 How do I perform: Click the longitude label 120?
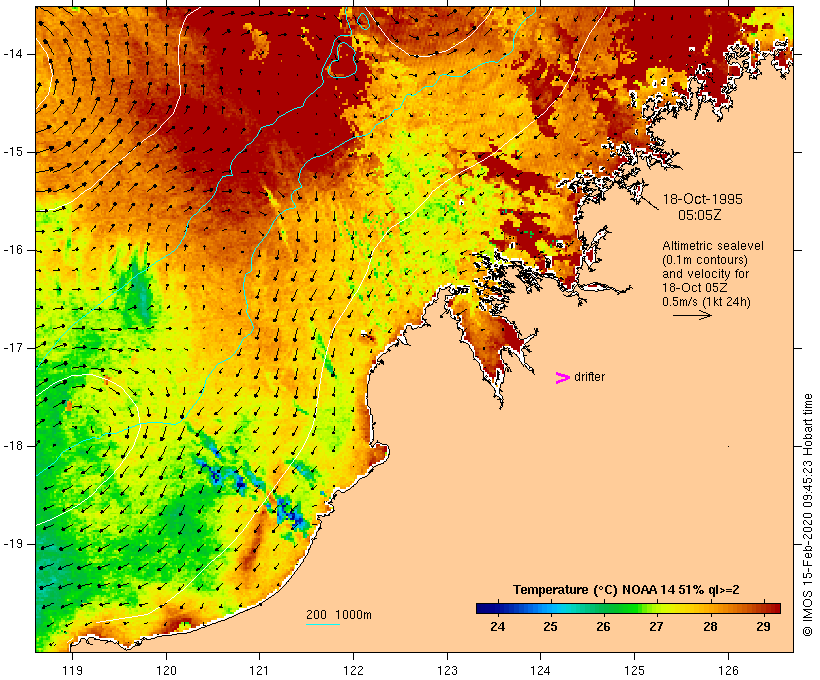point(166,670)
